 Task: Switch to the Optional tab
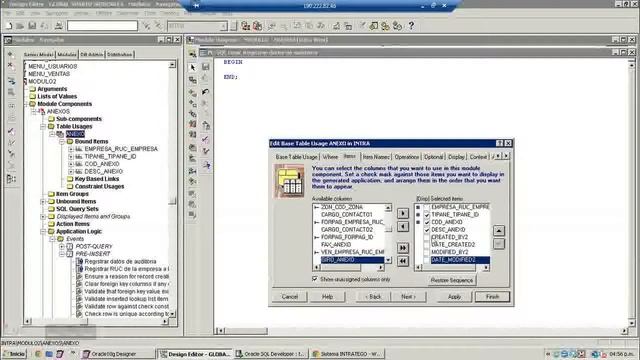pyautogui.click(x=433, y=157)
